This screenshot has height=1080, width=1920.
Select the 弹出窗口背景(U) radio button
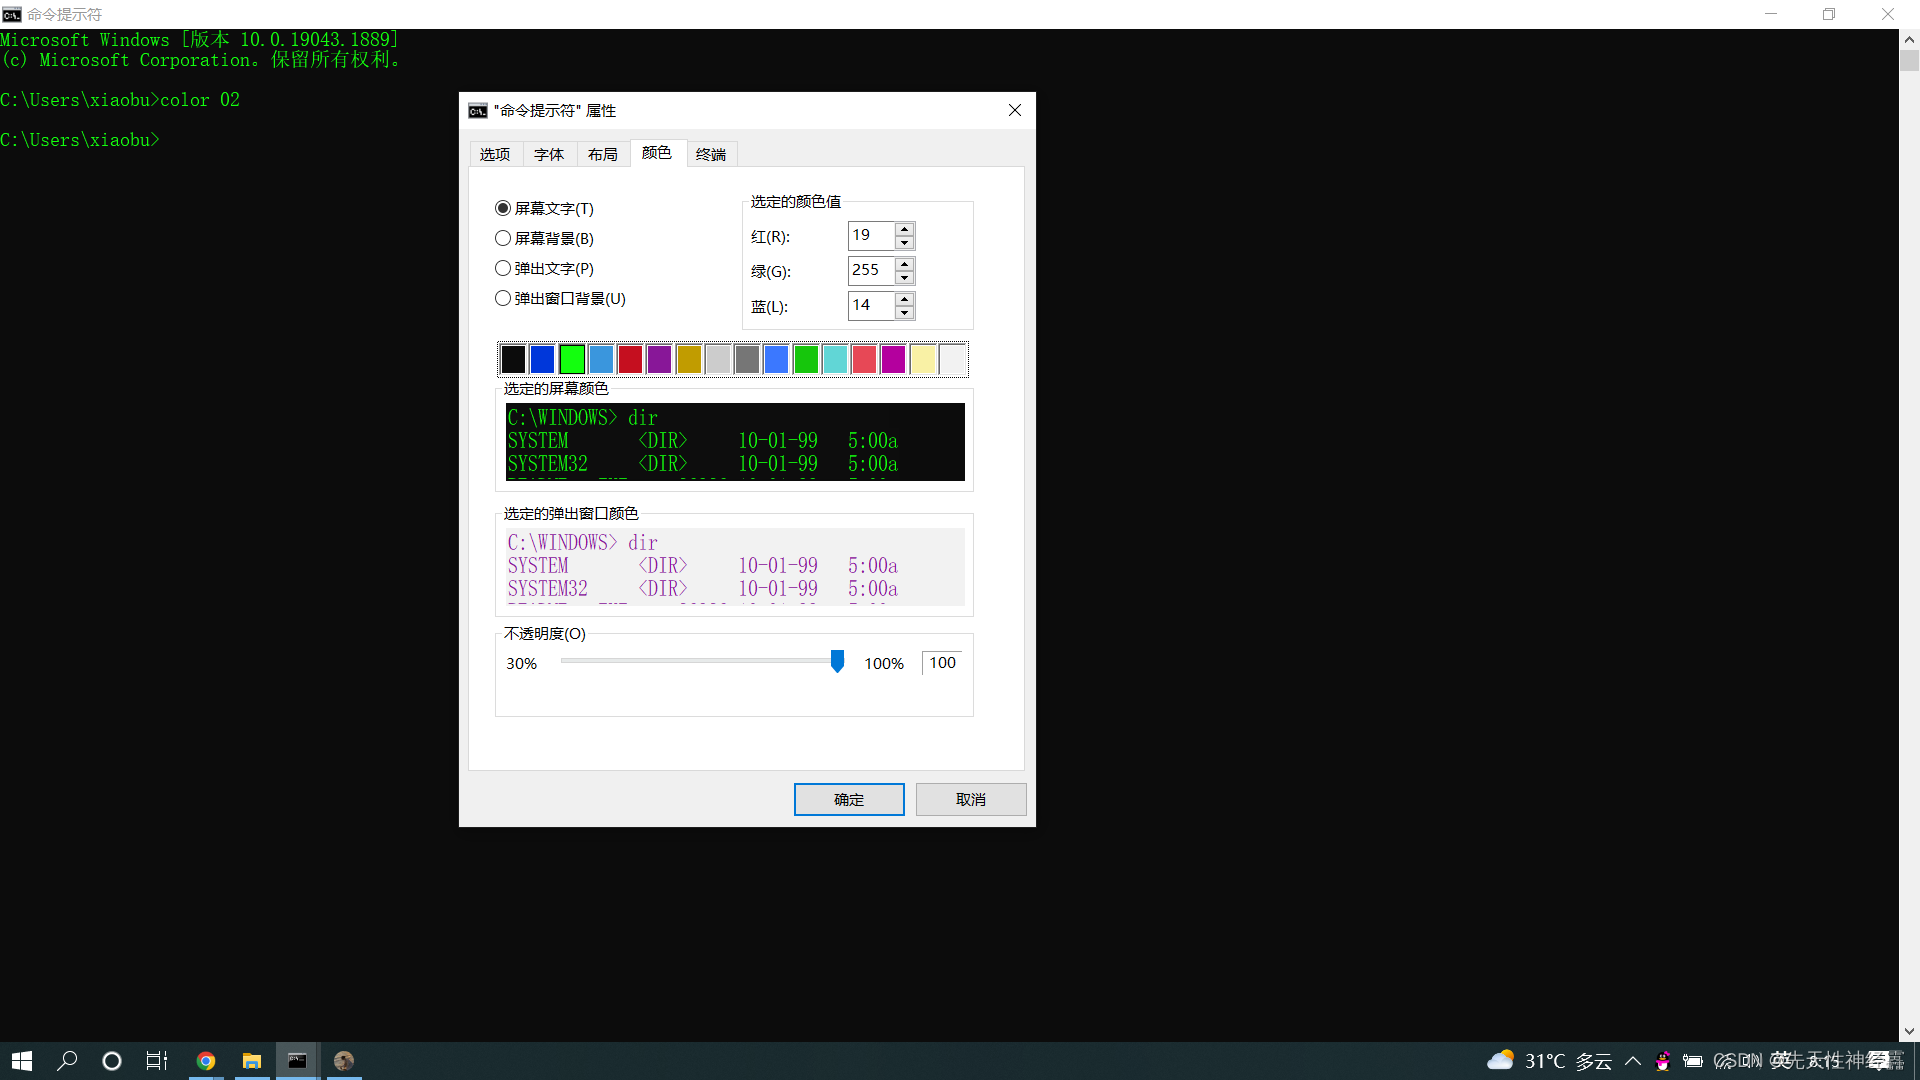(x=503, y=298)
